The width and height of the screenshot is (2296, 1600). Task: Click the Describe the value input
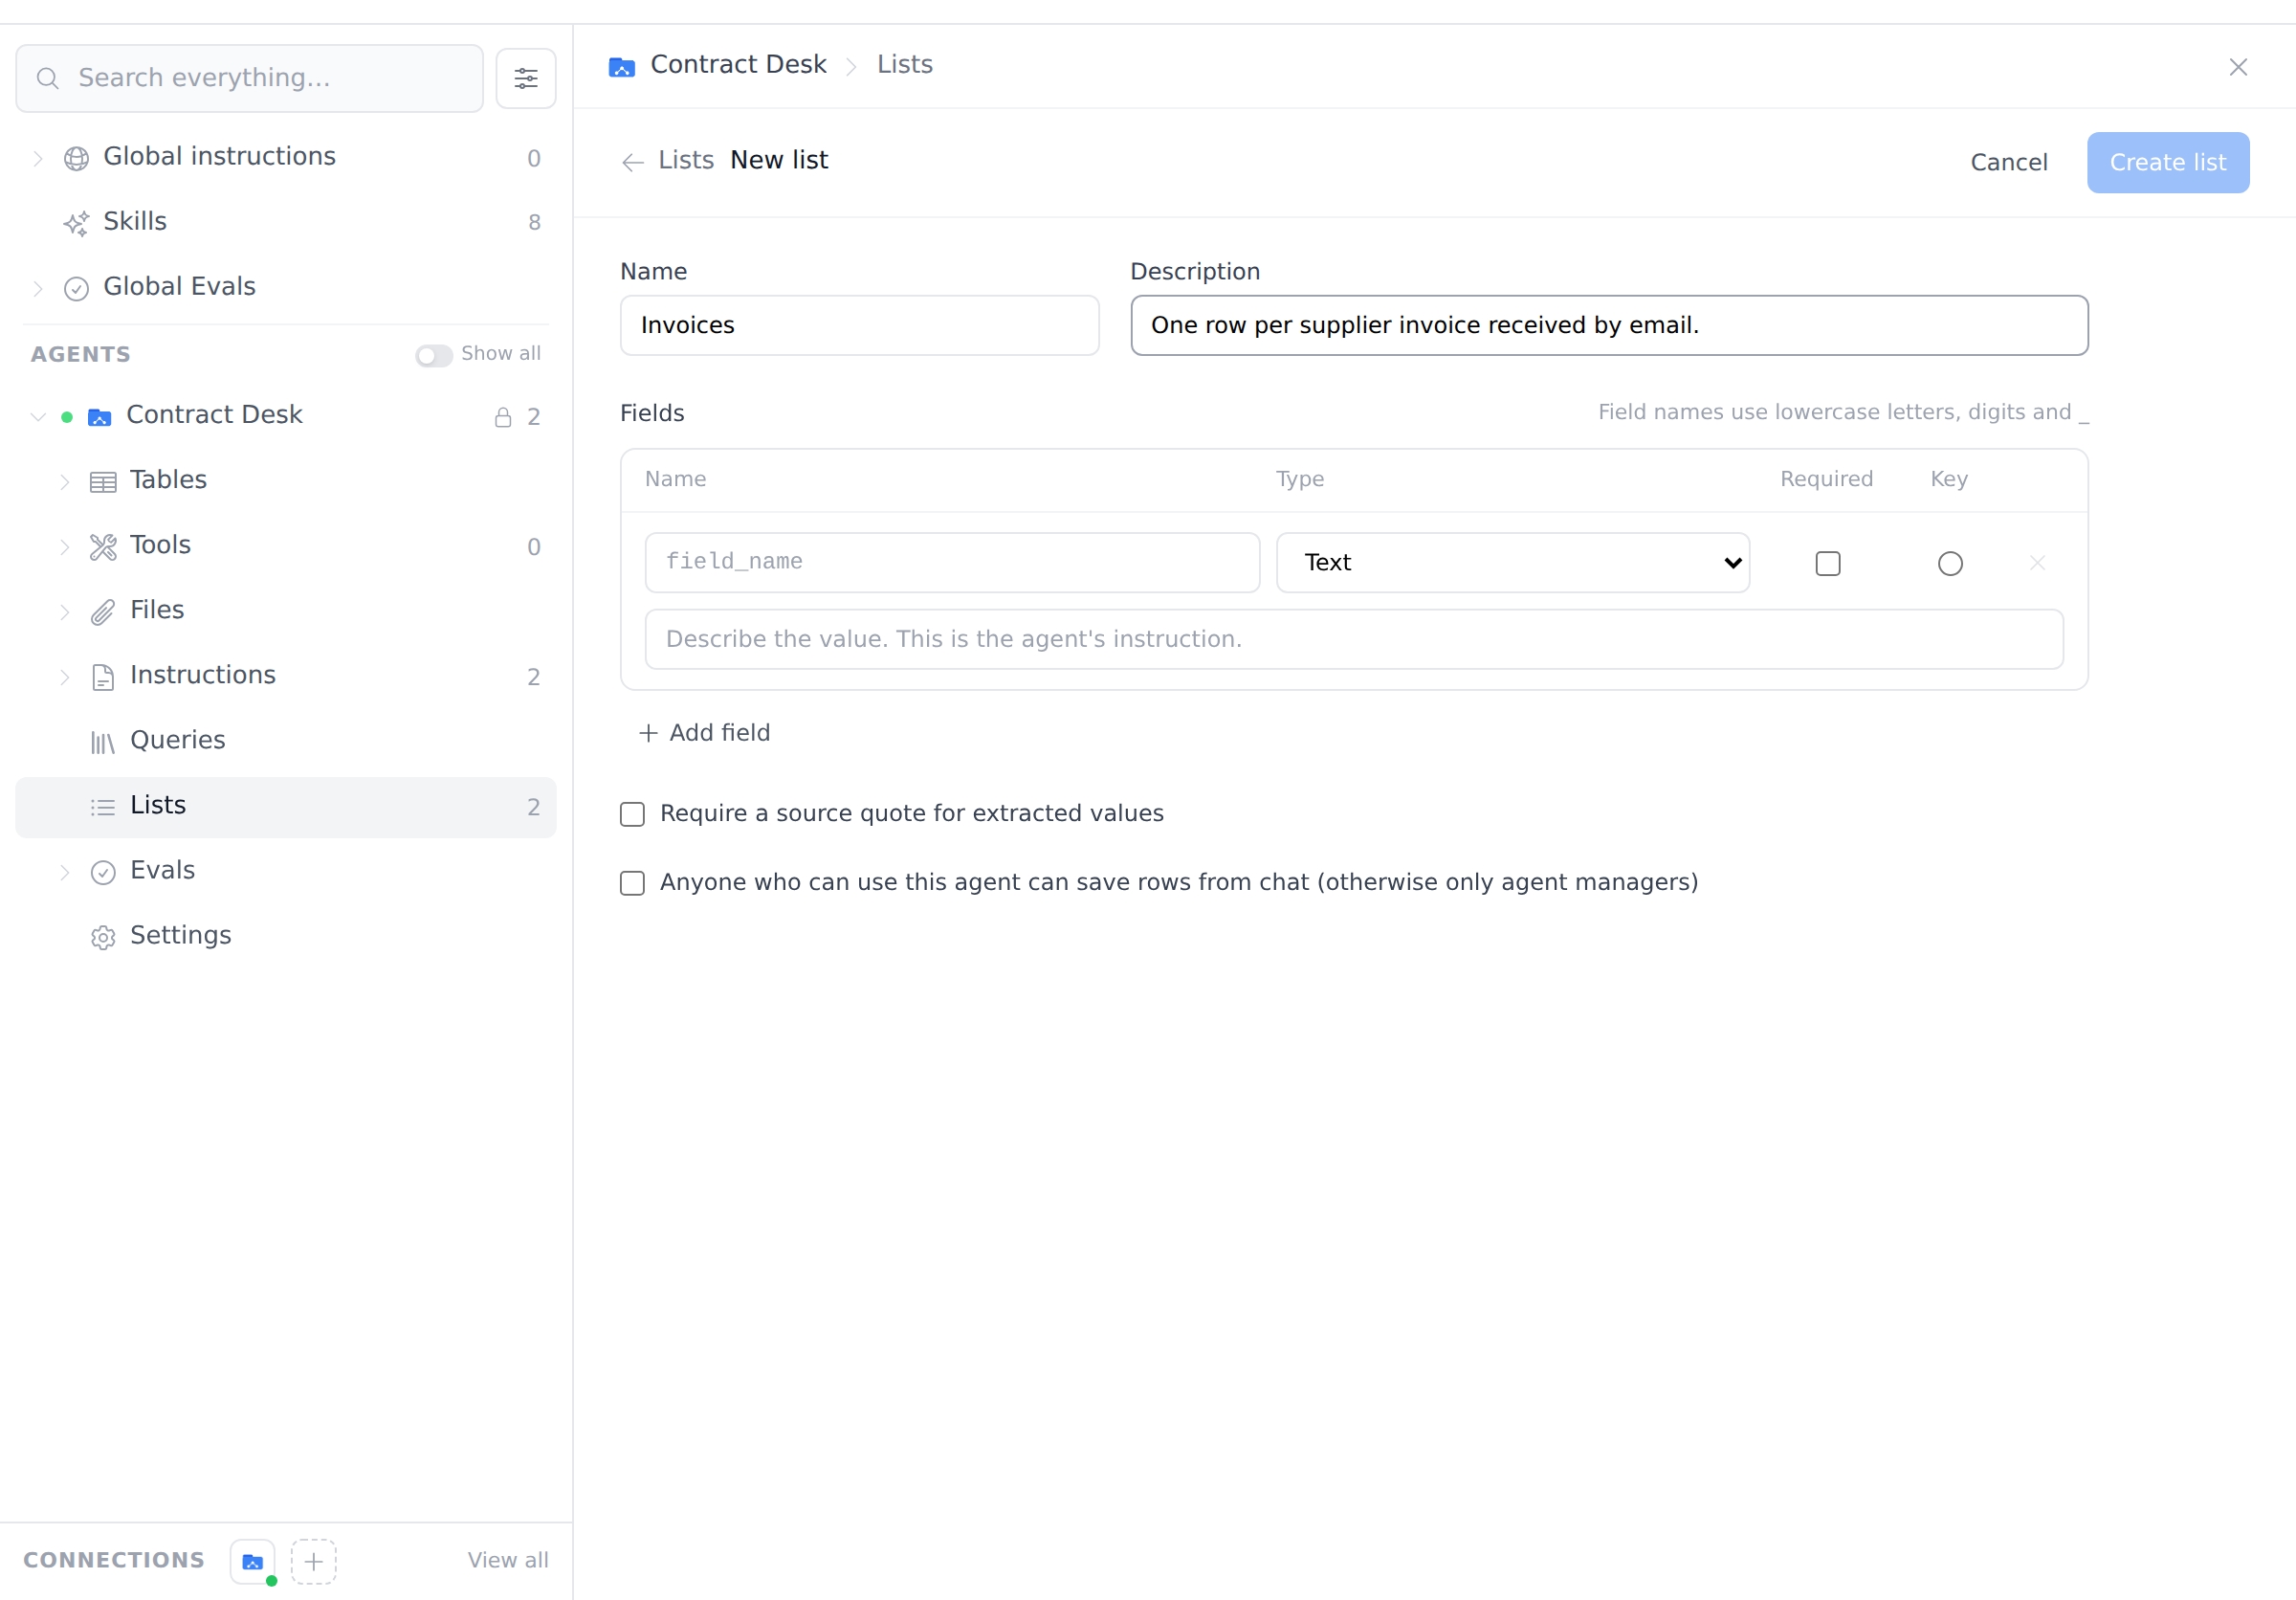[1354, 639]
